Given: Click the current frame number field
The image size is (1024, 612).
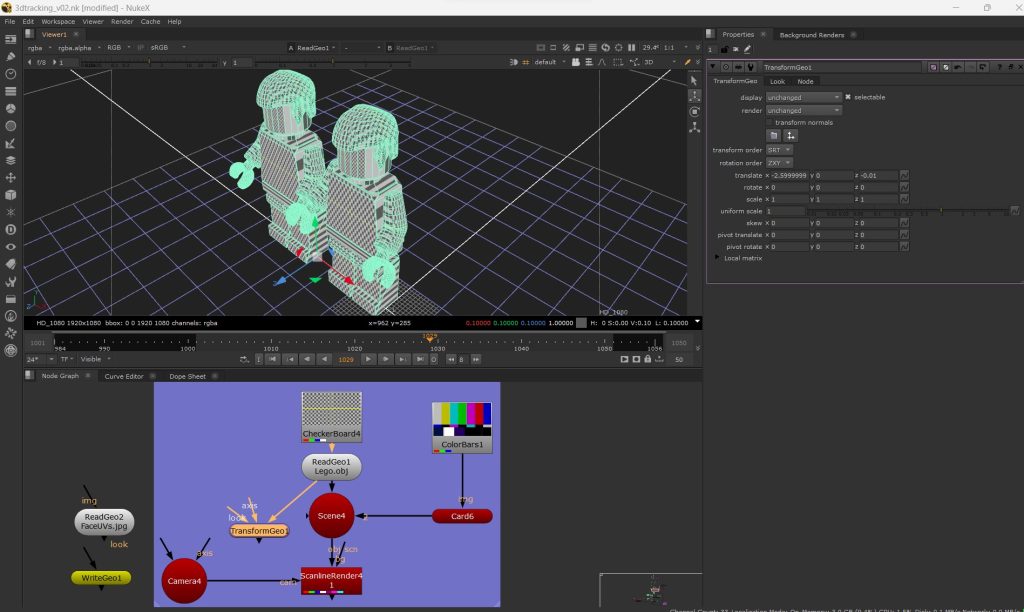Looking at the screenshot, I should [x=346, y=359].
